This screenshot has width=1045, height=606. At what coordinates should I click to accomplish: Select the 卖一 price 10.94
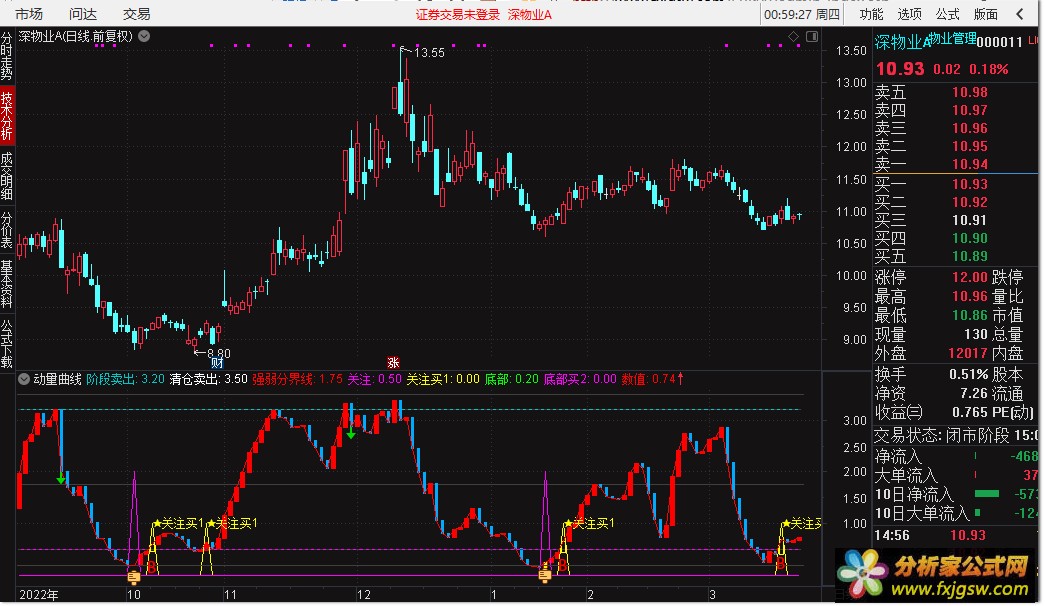pyautogui.click(x=970, y=165)
